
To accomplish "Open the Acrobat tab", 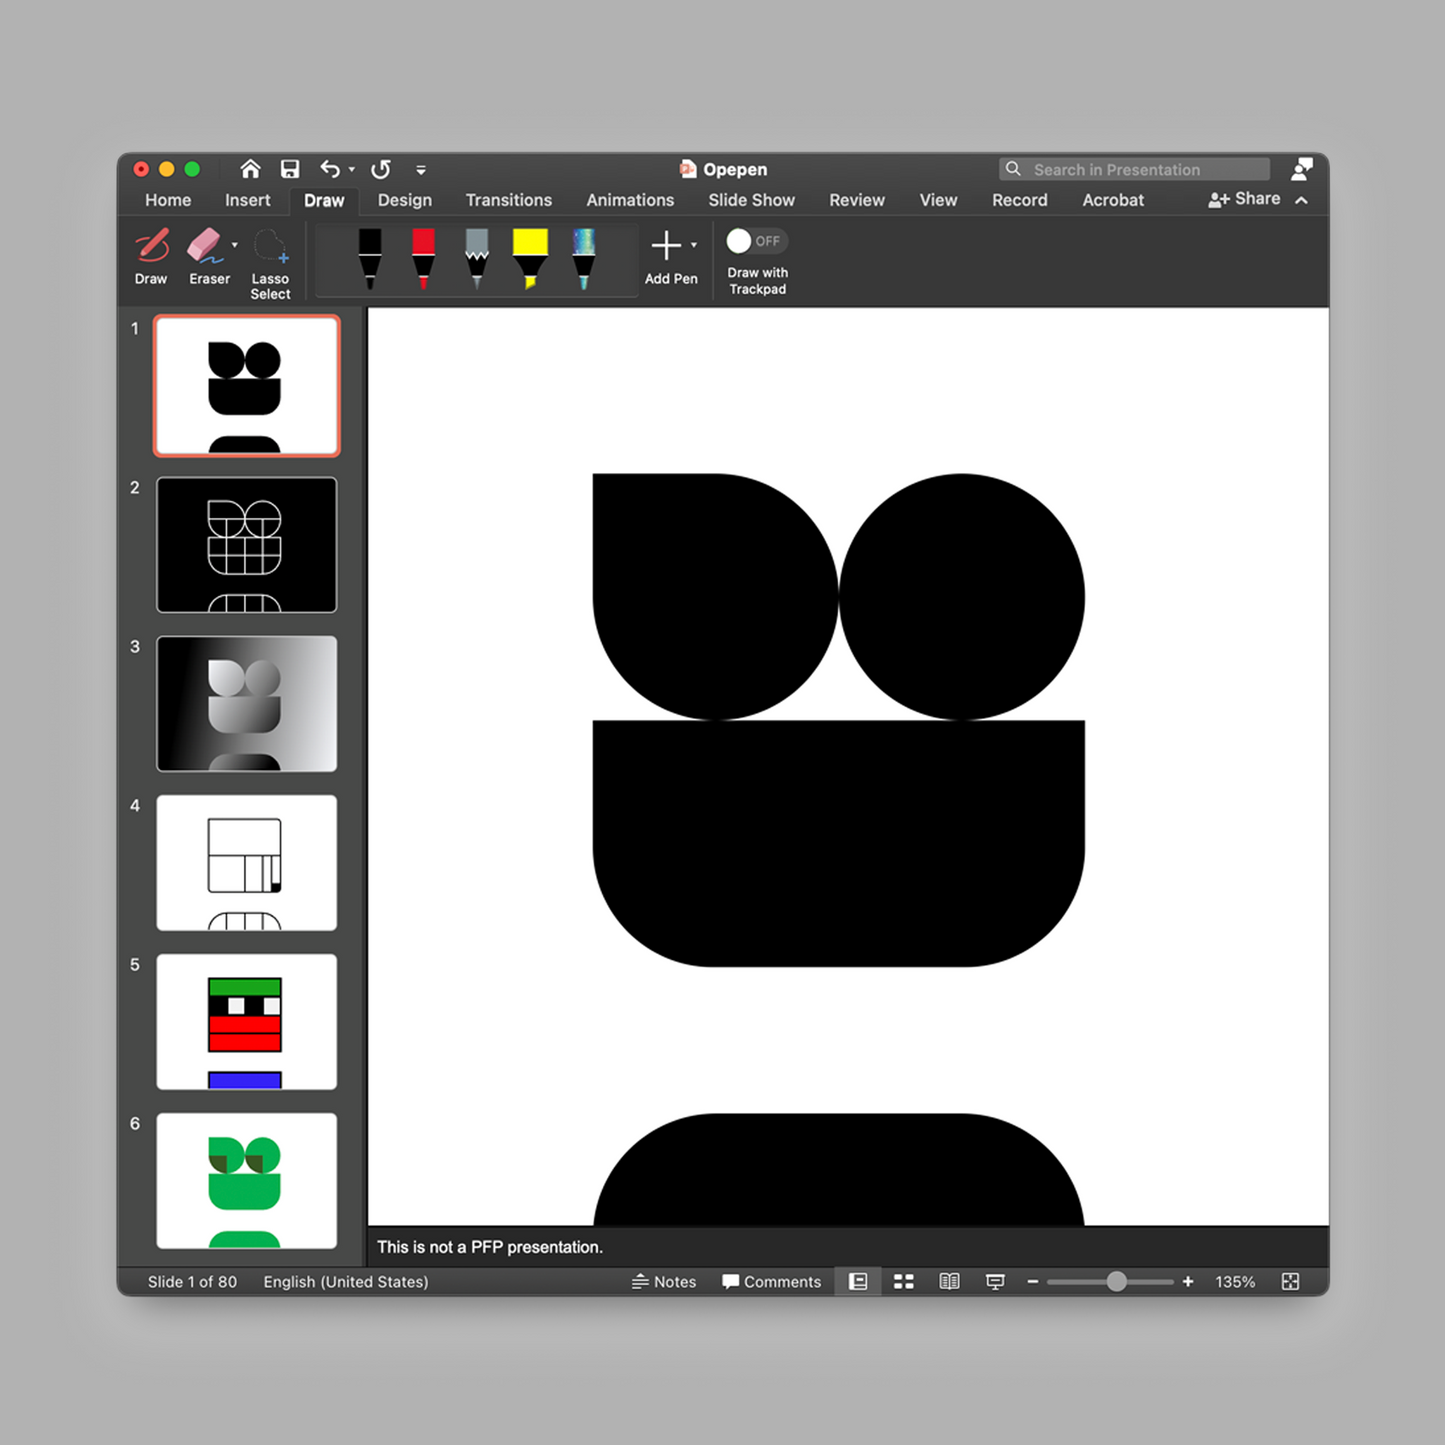I will pos(1113,200).
